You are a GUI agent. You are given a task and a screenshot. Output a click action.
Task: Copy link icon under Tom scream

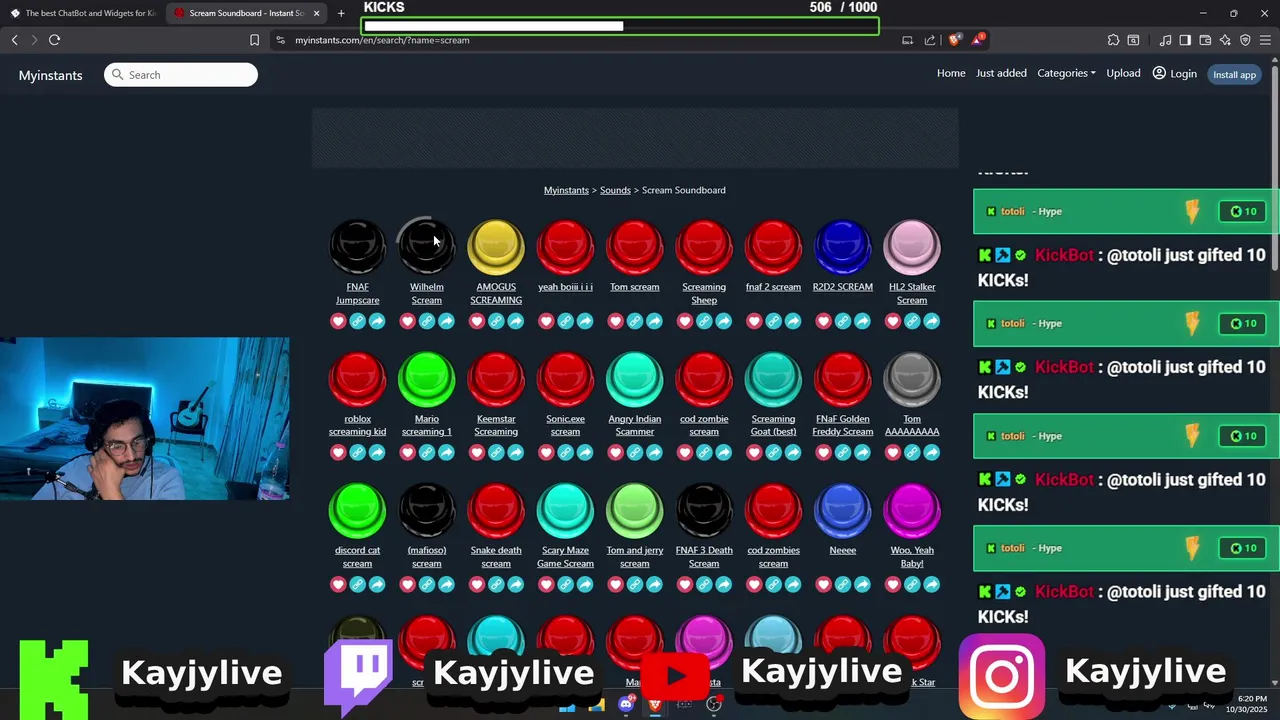635,321
